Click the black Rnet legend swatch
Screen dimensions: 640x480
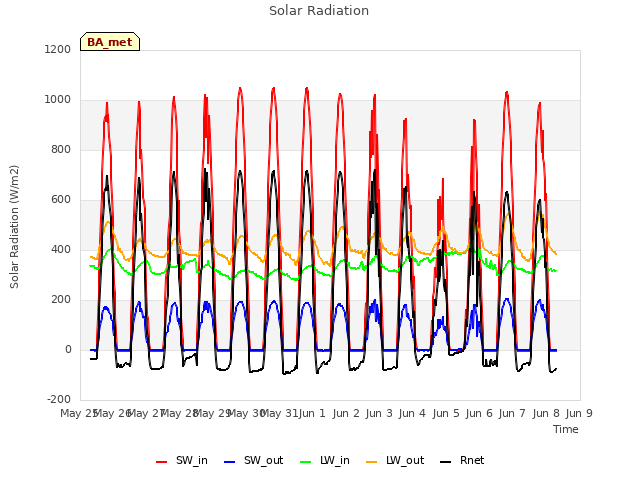point(446,462)
